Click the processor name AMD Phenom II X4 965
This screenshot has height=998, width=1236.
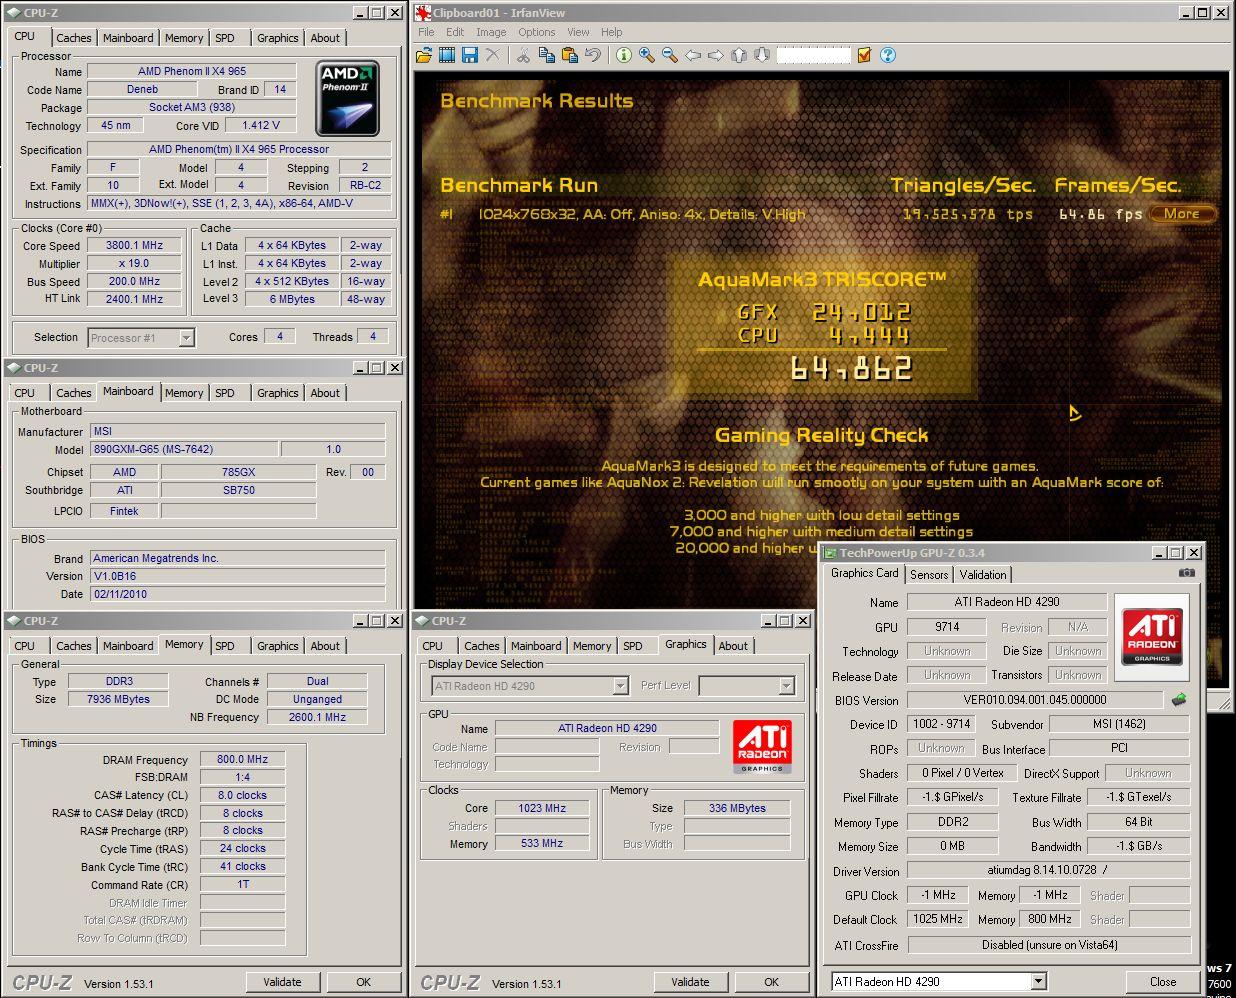click(x=191, y=71)
